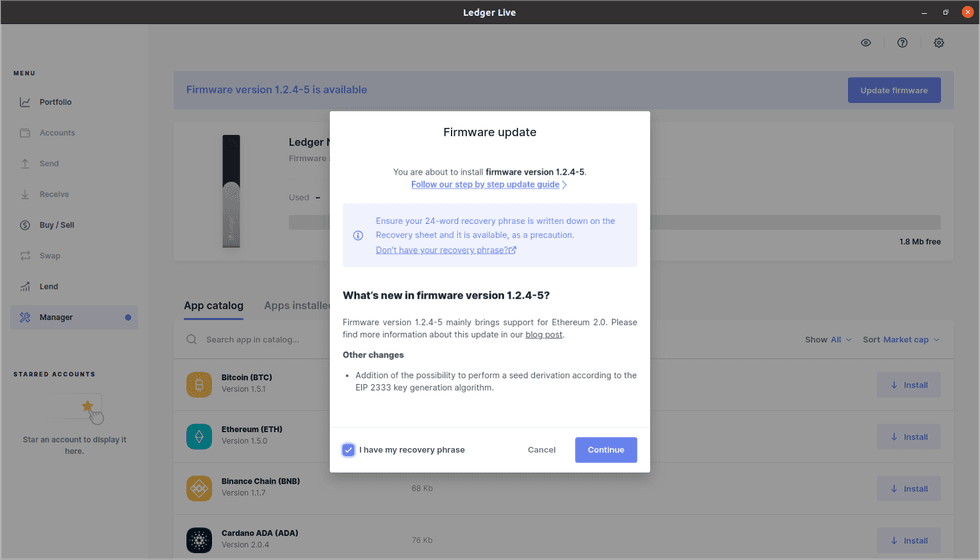Follow the step by step update guide link
The width and height of the screenshot is (980, 560).
[489, 184]
